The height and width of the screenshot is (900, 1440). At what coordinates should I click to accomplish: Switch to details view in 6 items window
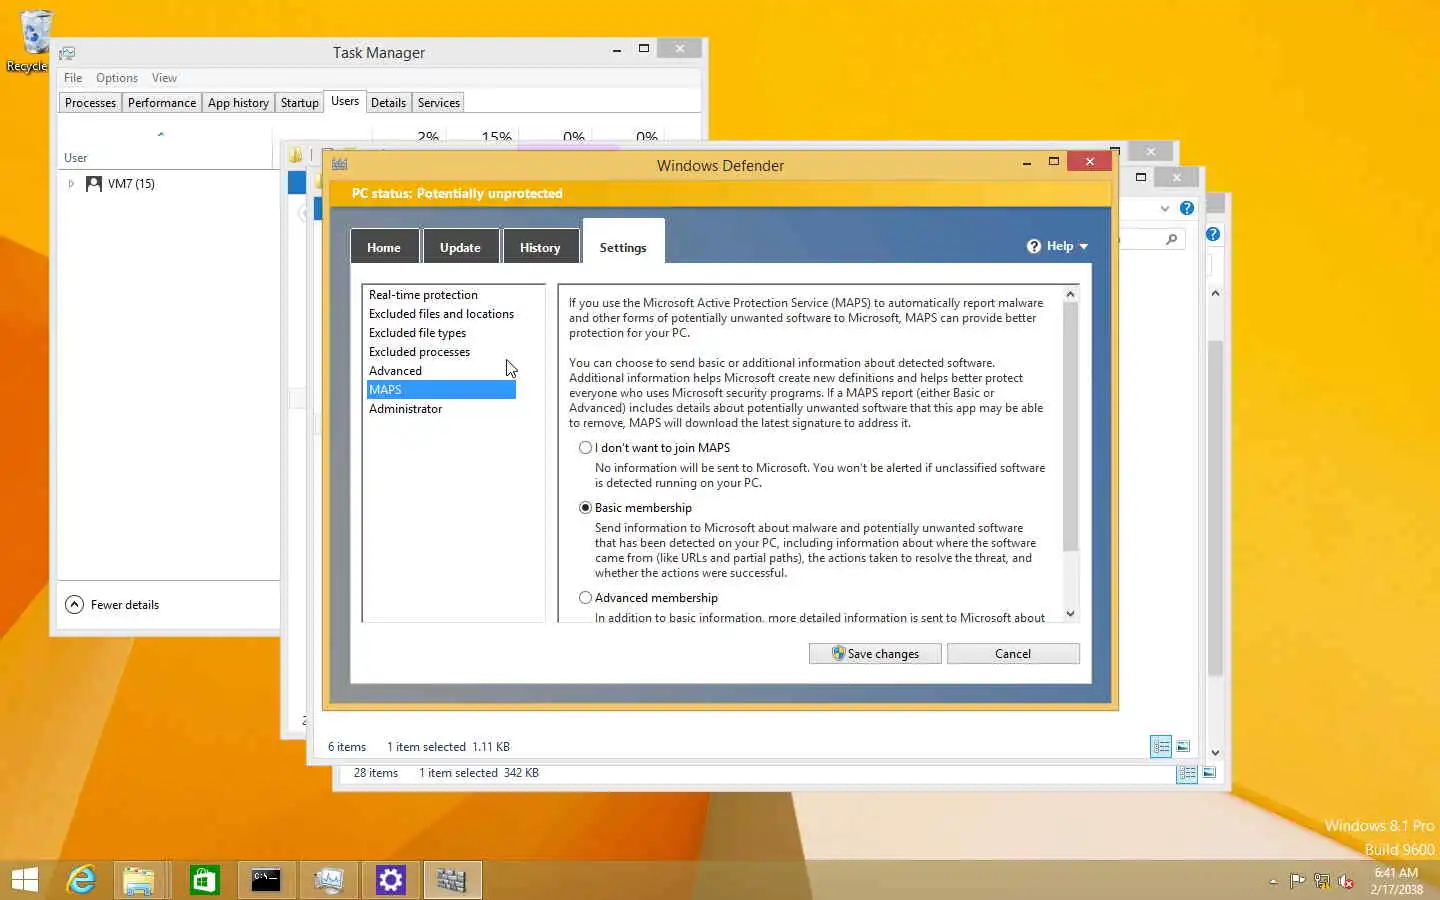(x=1161, y=746)
